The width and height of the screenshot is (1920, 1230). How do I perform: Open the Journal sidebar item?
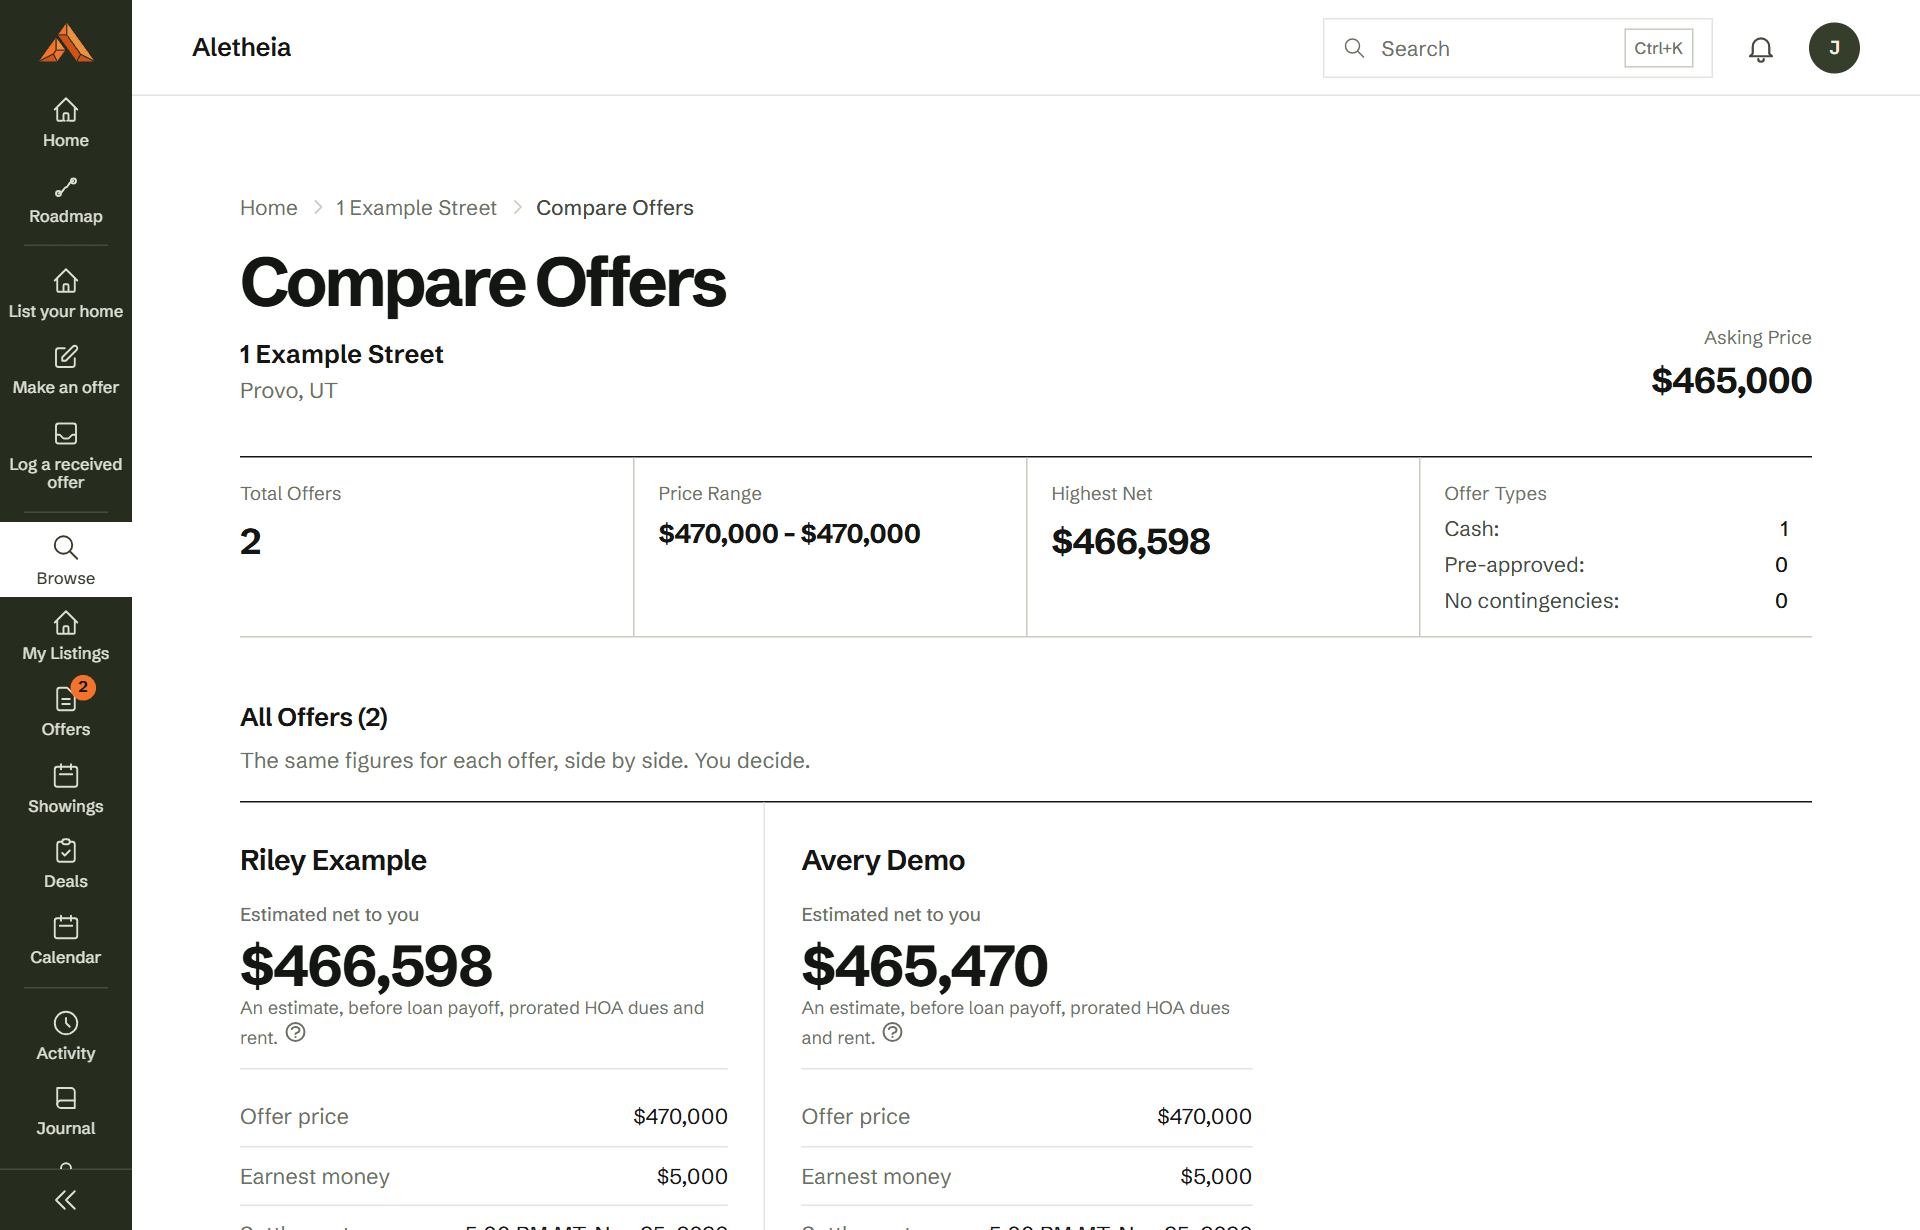tap(66, 1112)
